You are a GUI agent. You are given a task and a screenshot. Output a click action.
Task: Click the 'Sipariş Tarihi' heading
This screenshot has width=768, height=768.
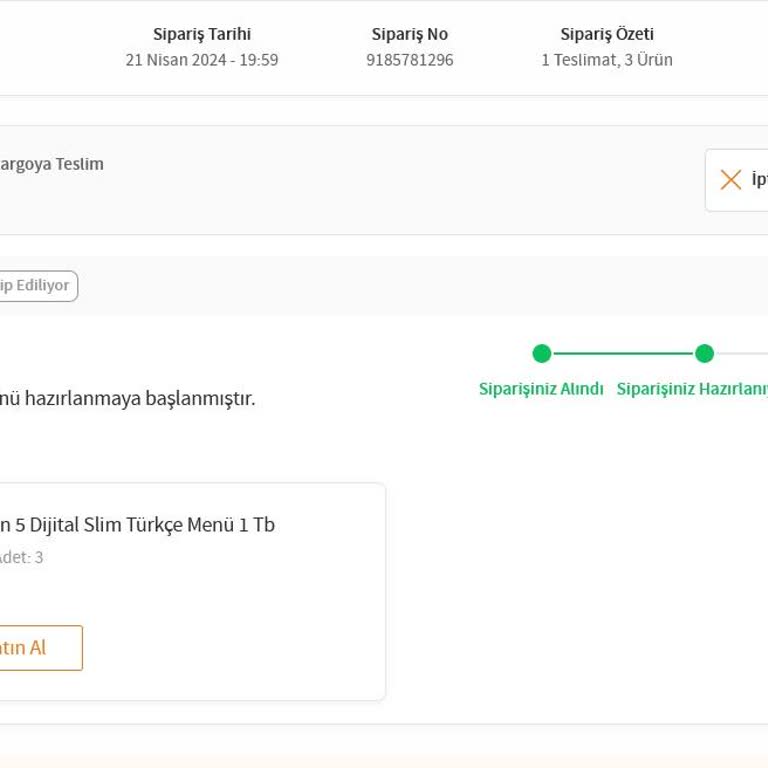click(202, 34)
